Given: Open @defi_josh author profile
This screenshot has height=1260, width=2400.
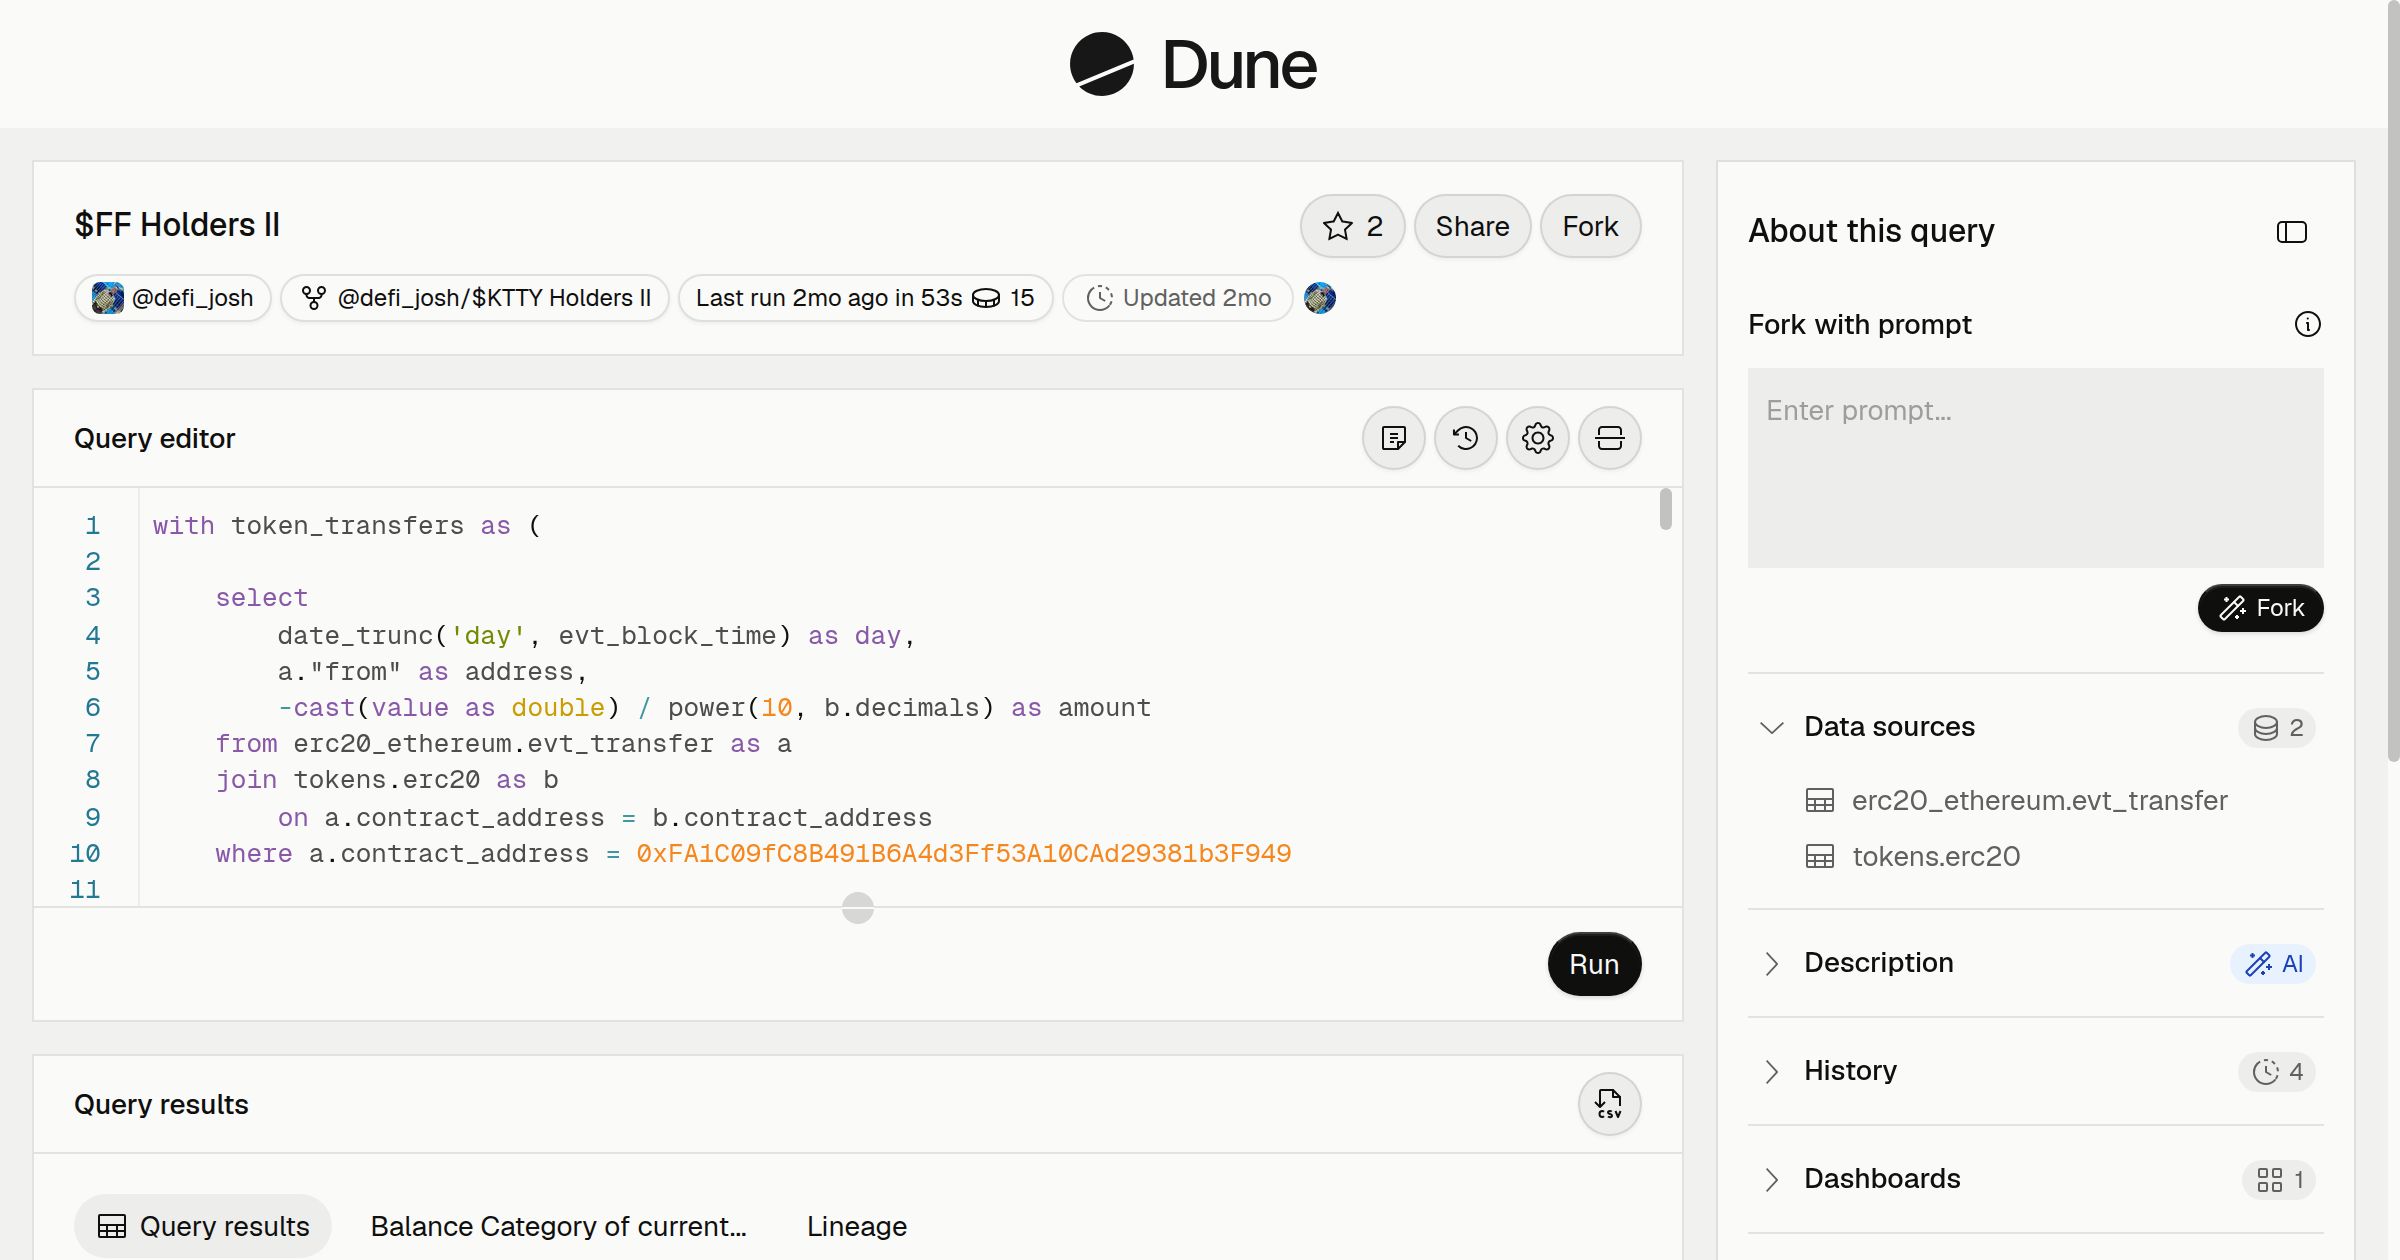Looking at the screenshot, I should click(x=172, y=298).
